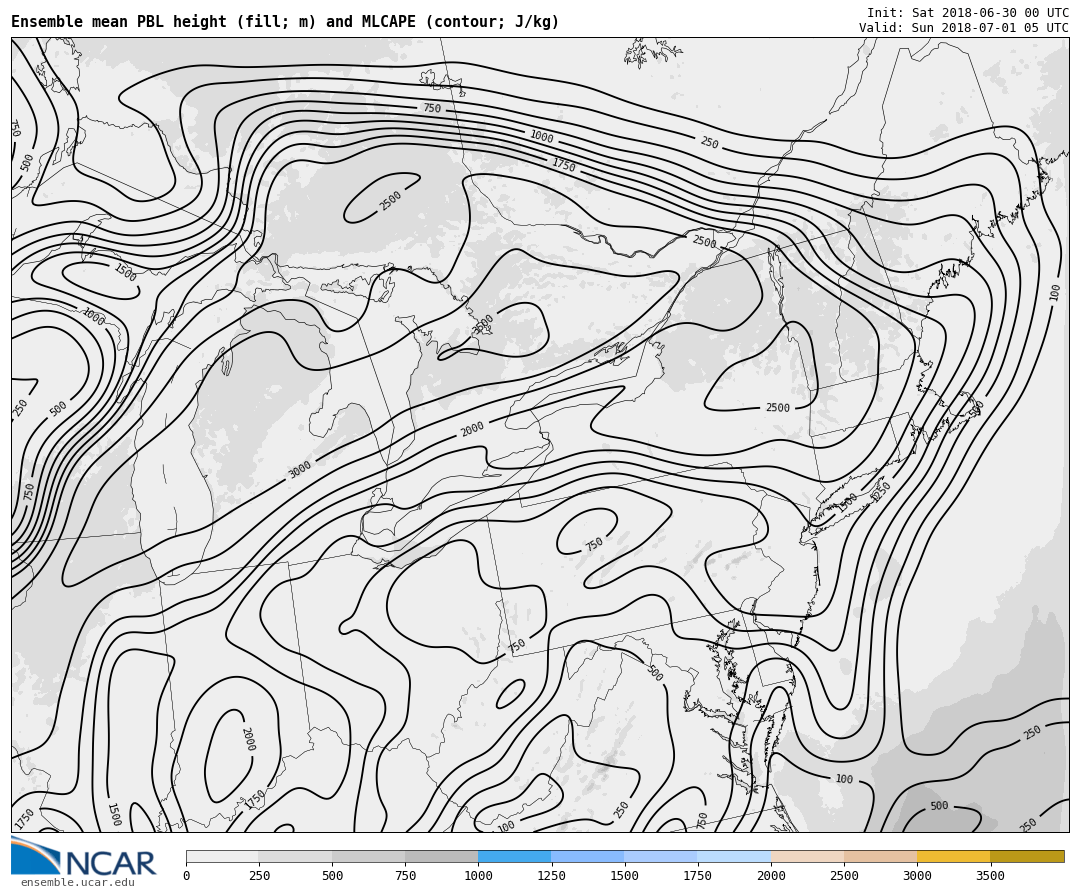Click the NCAR logo
The height and width of the screenshot is (895, 1080).
click(84, 856)
